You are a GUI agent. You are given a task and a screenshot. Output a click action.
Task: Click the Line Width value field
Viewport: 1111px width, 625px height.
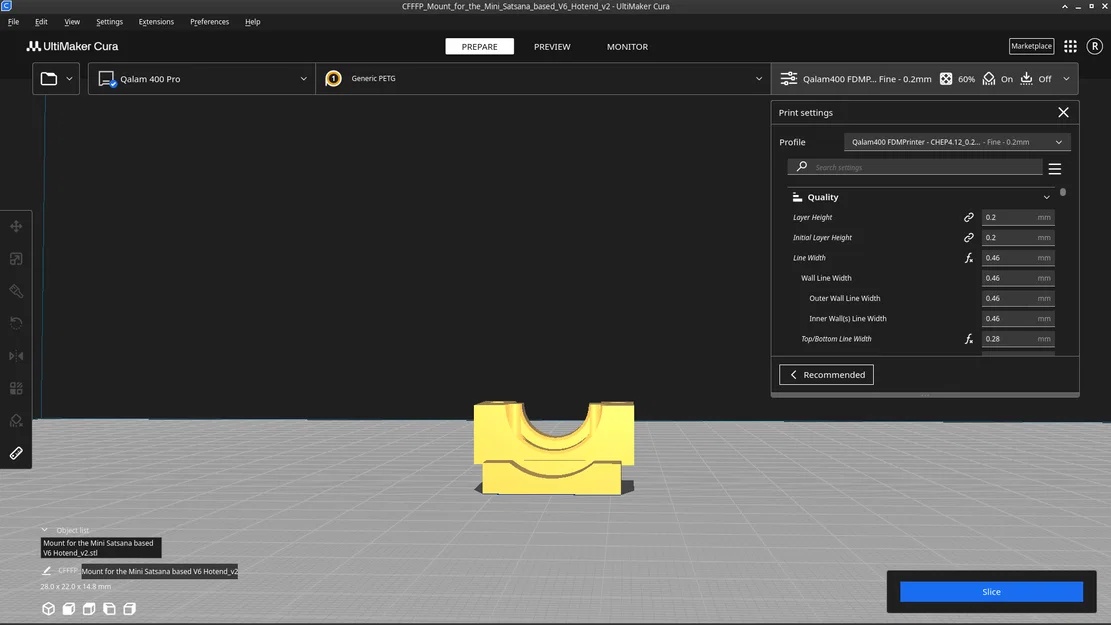click(1017, 258)
